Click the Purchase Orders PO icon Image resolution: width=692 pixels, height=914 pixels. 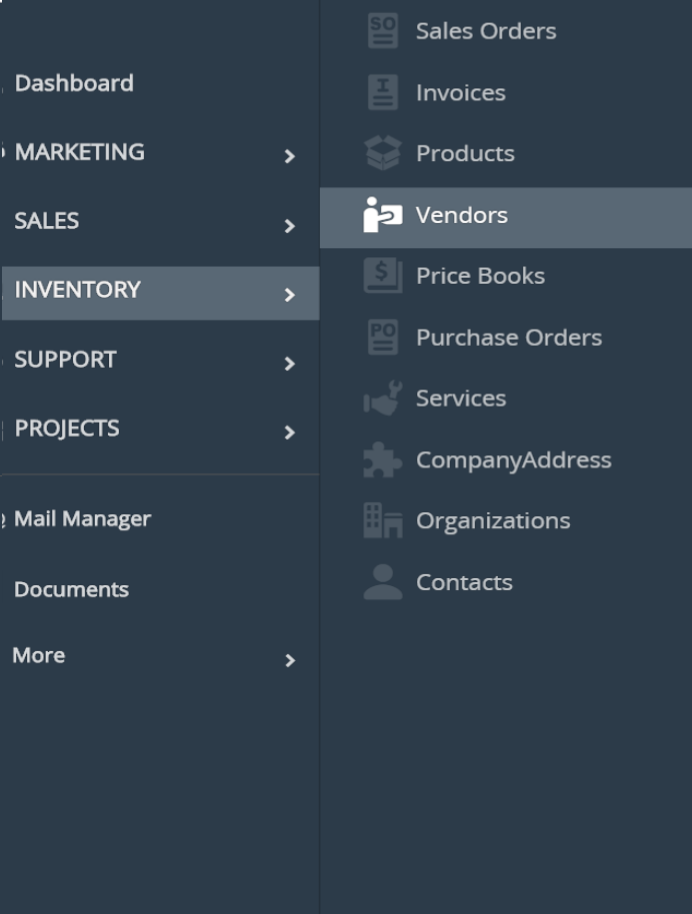(382, 338)
